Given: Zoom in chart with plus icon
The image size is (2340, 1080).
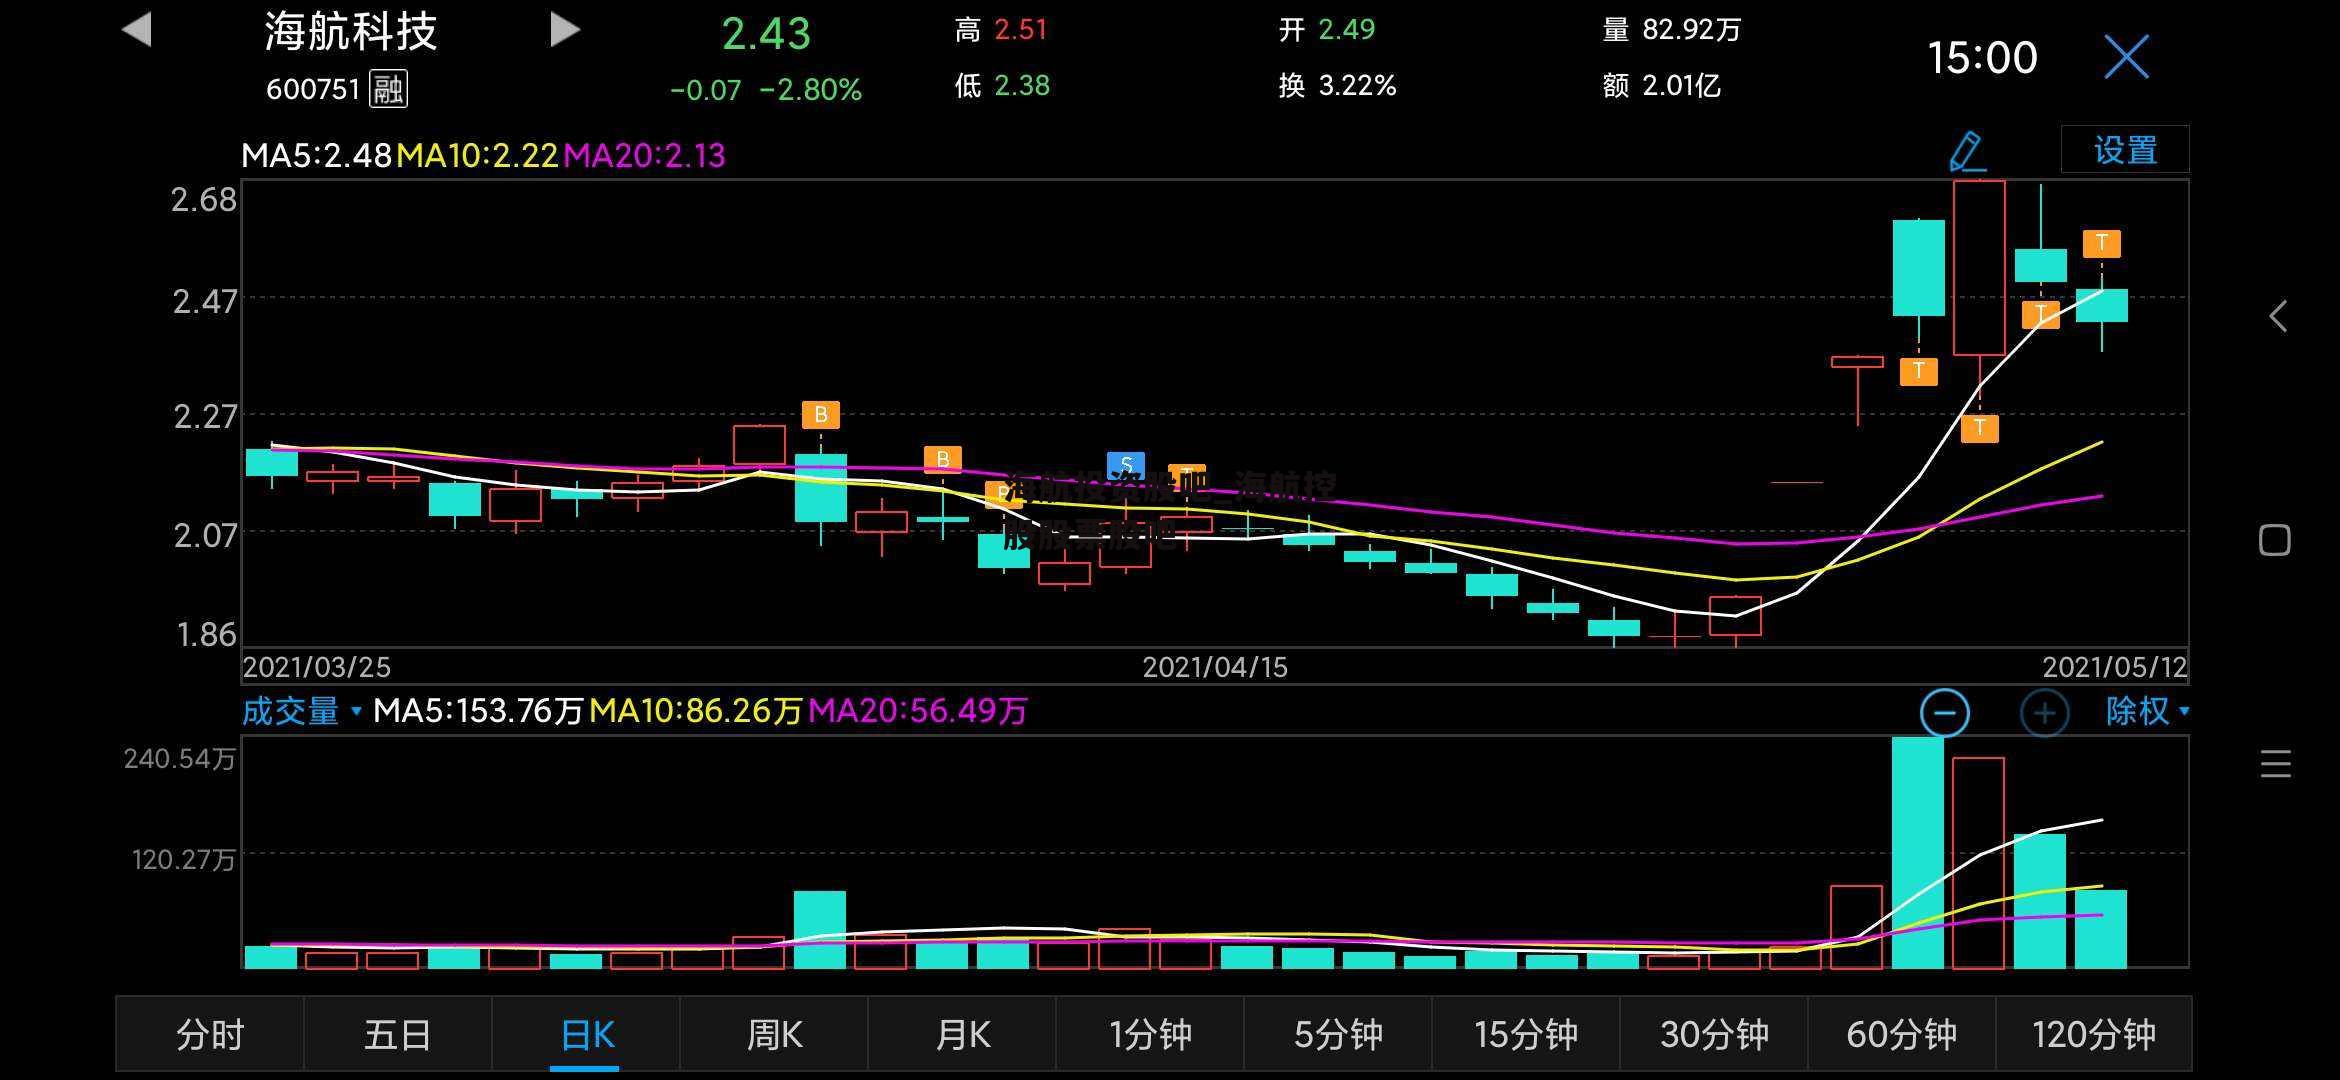Looking at the screenshot, I should coord(2044,713).
